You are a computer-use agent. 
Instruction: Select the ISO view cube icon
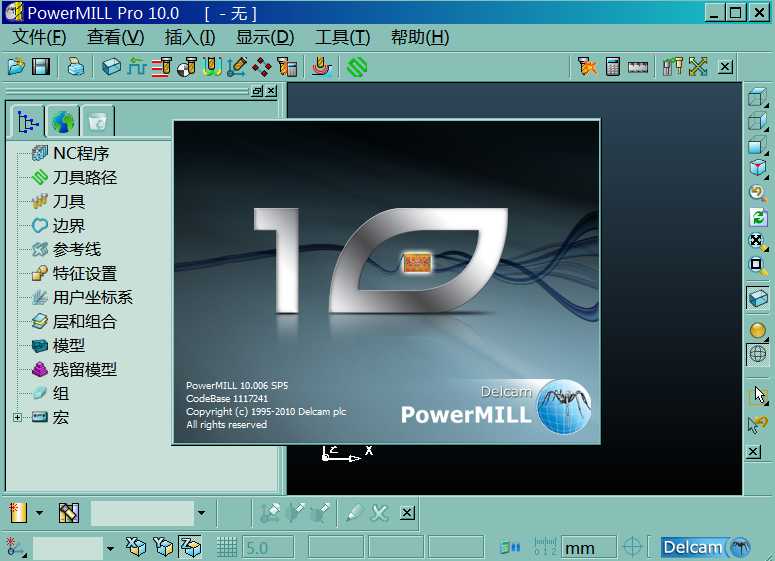pyautogui.click(x=758, y=168)
